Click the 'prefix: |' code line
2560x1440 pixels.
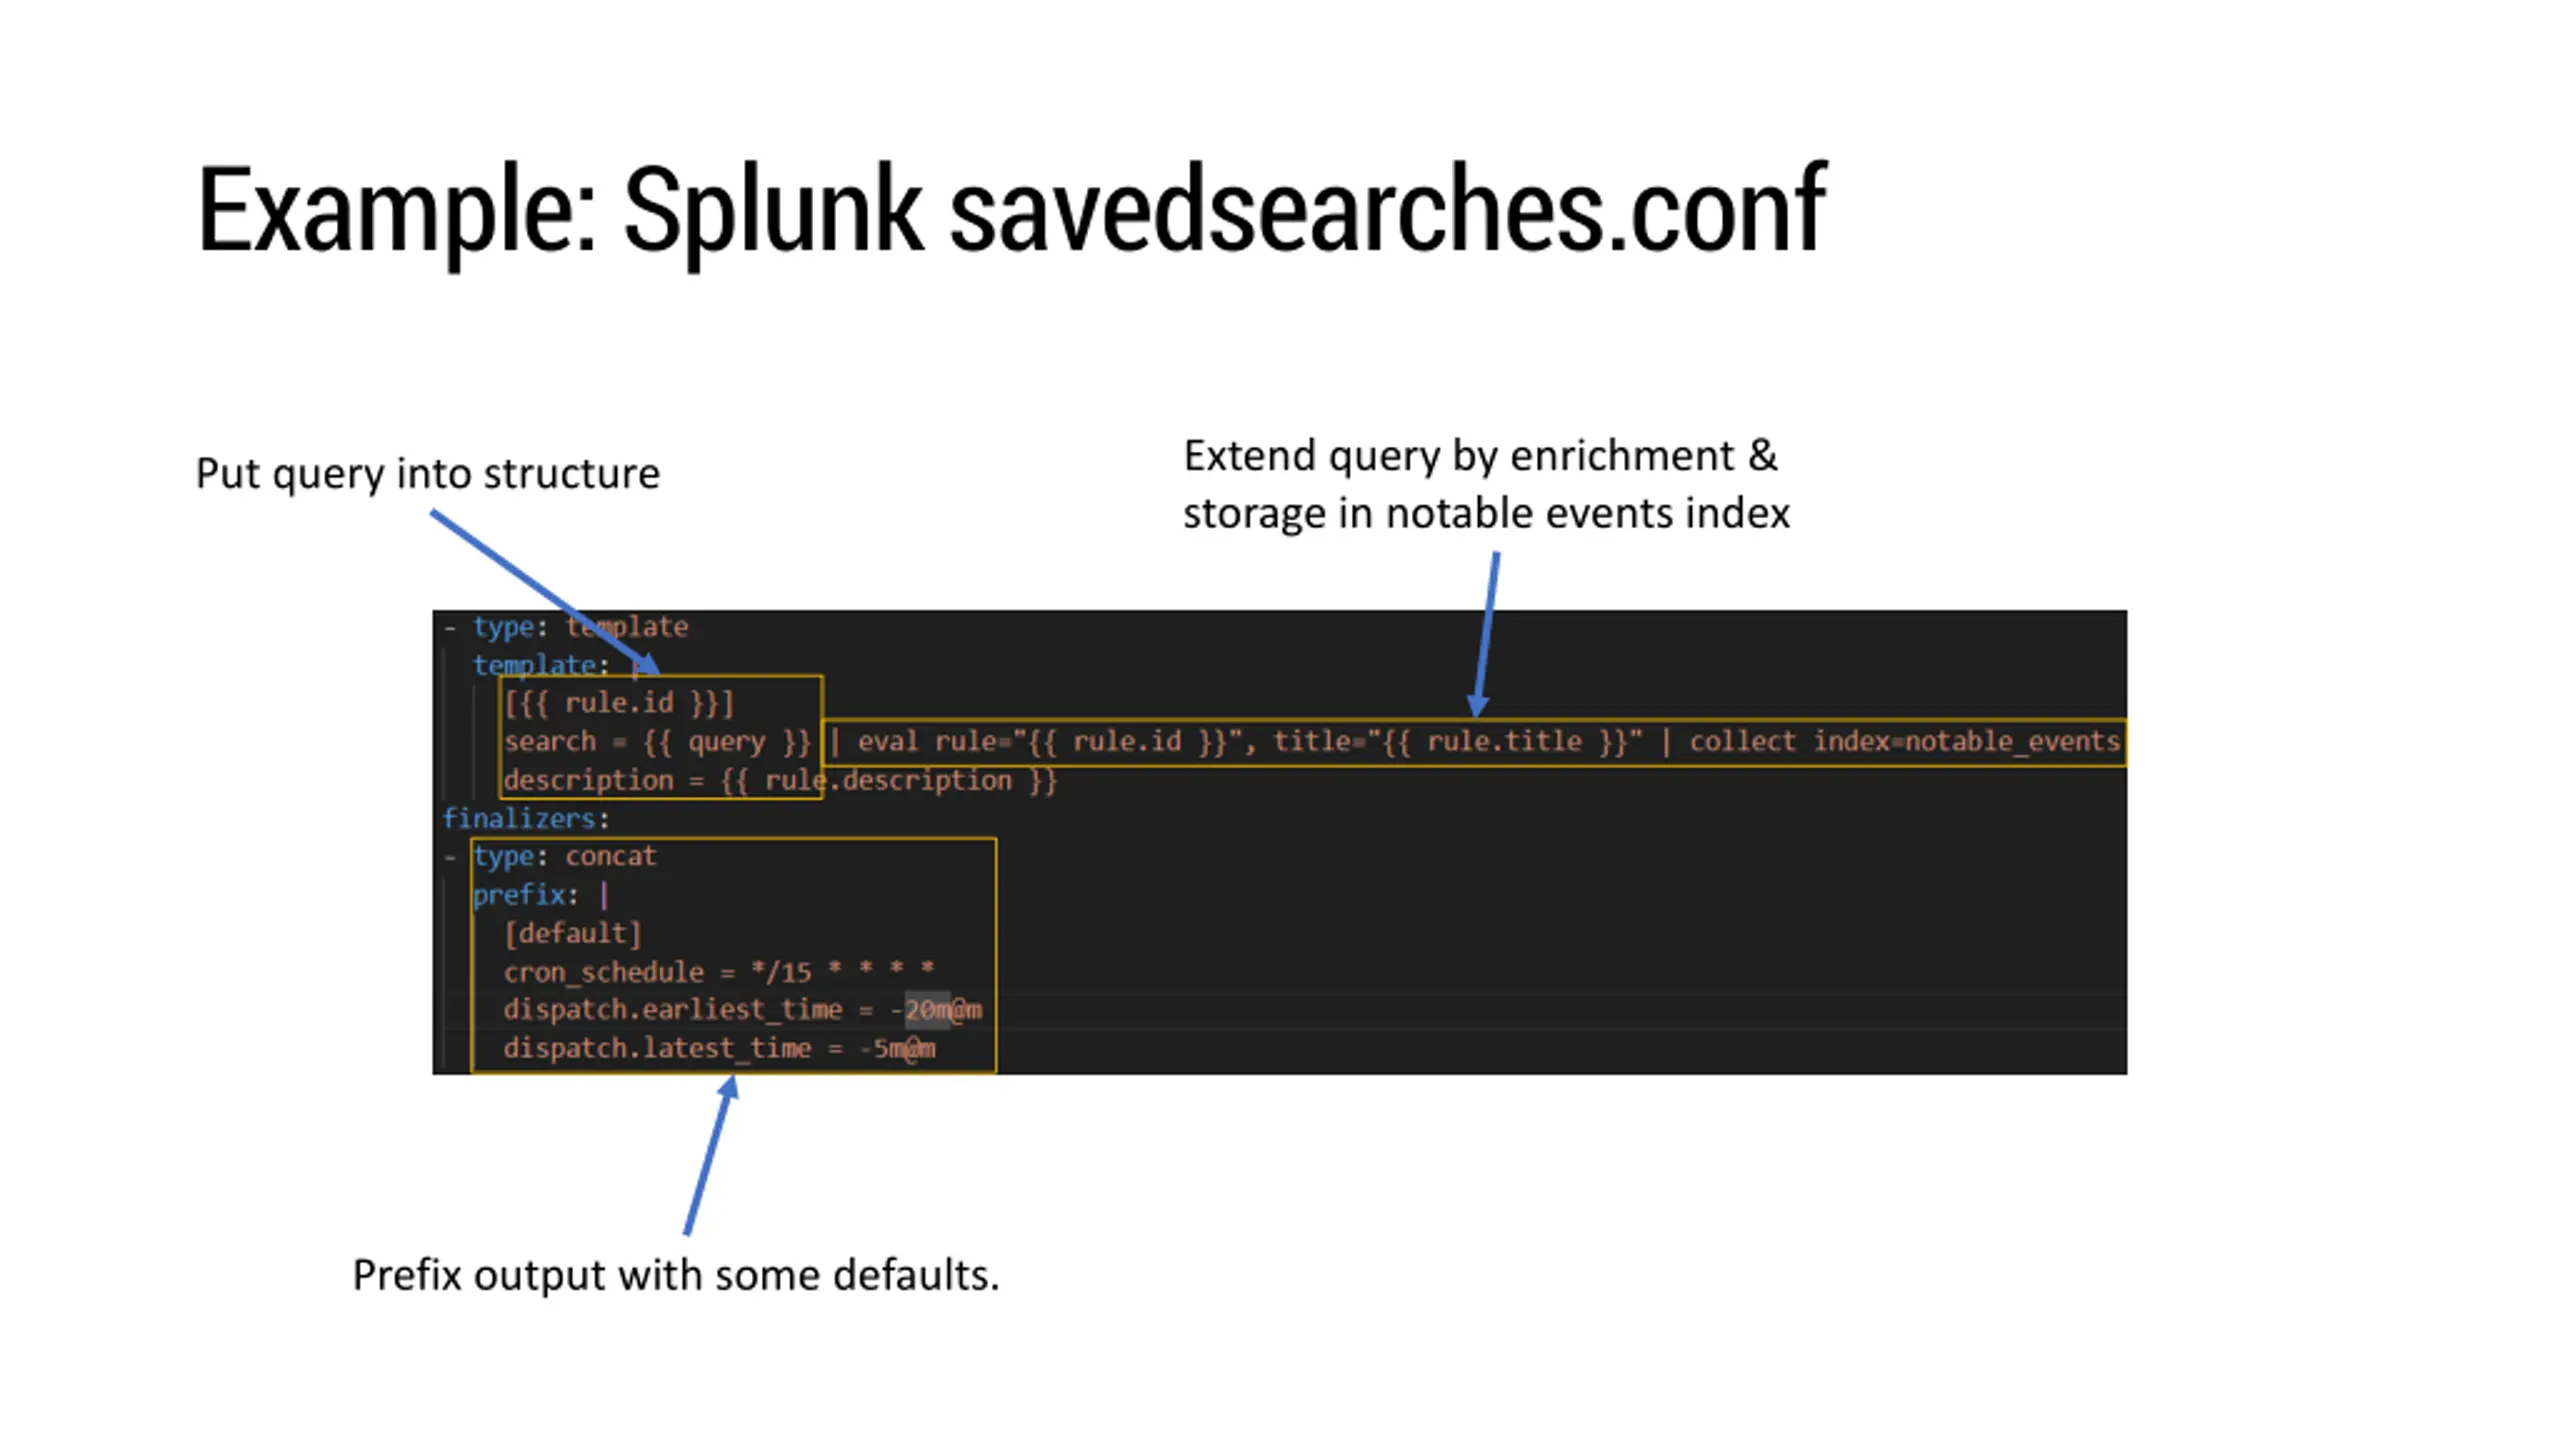(541, 895)
